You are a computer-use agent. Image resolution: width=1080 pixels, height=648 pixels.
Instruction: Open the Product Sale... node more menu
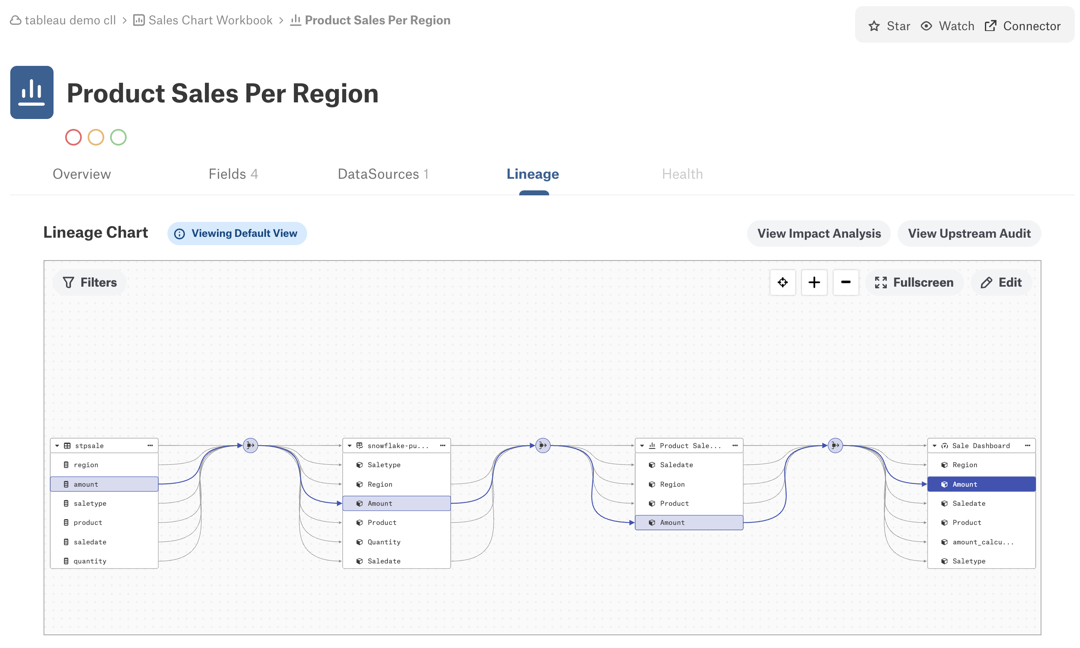coord(735,446)
